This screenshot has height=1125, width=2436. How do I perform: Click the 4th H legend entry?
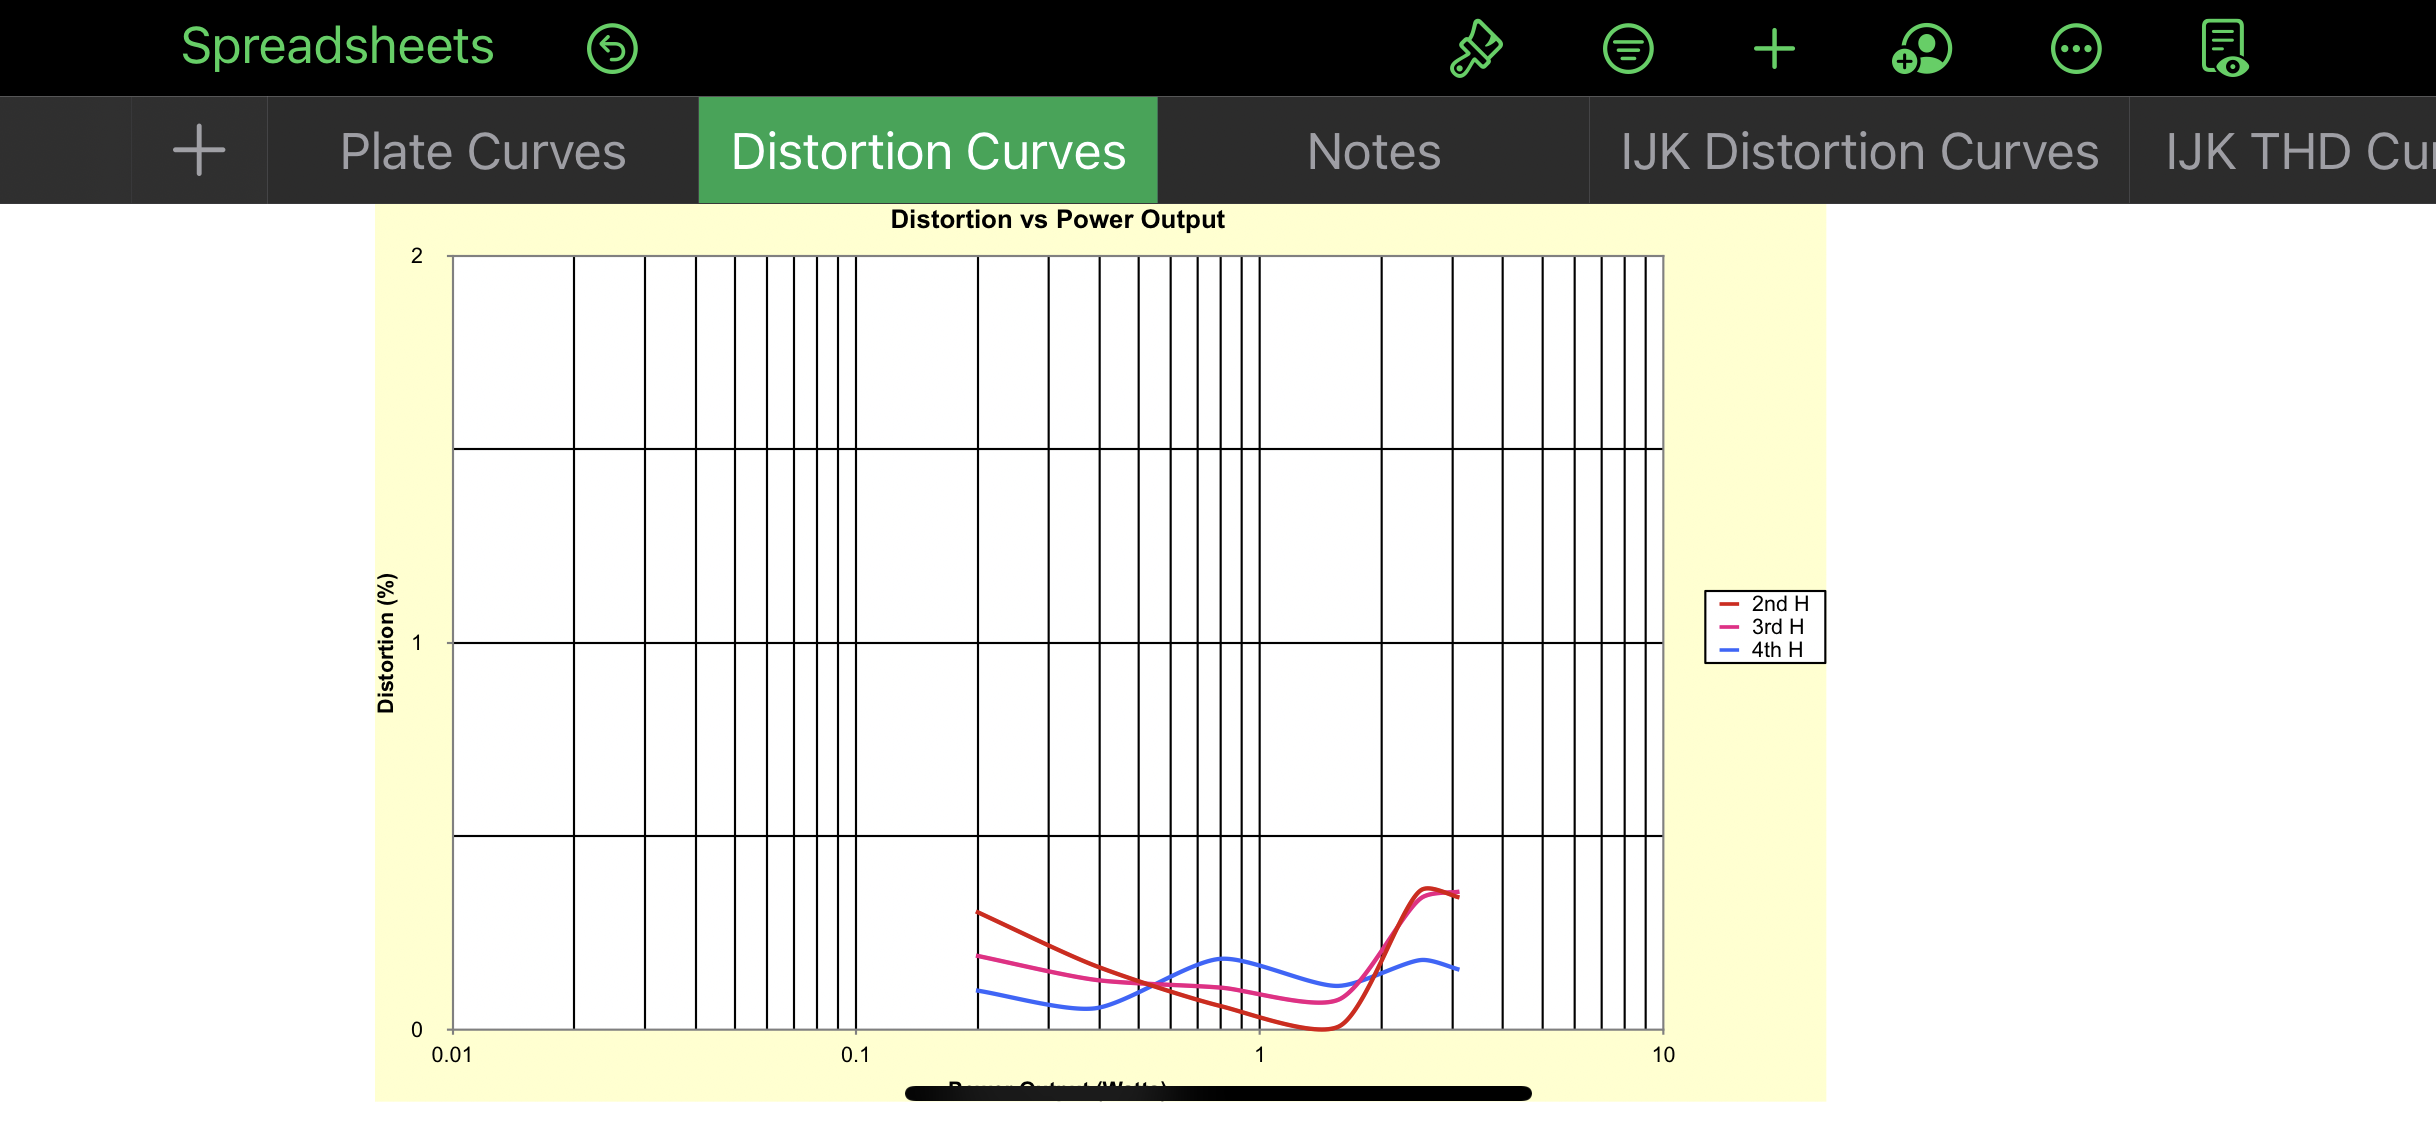click(x=1776, y=650)
